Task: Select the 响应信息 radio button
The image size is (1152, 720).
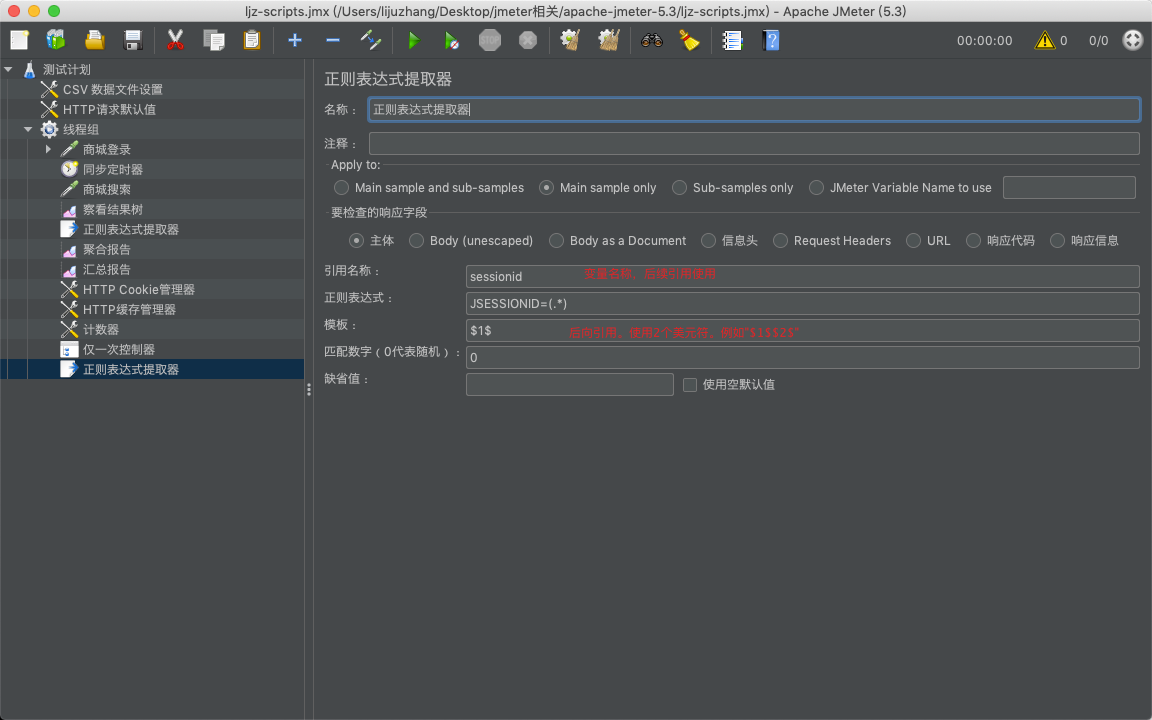Action: [x=1057, y=240]
